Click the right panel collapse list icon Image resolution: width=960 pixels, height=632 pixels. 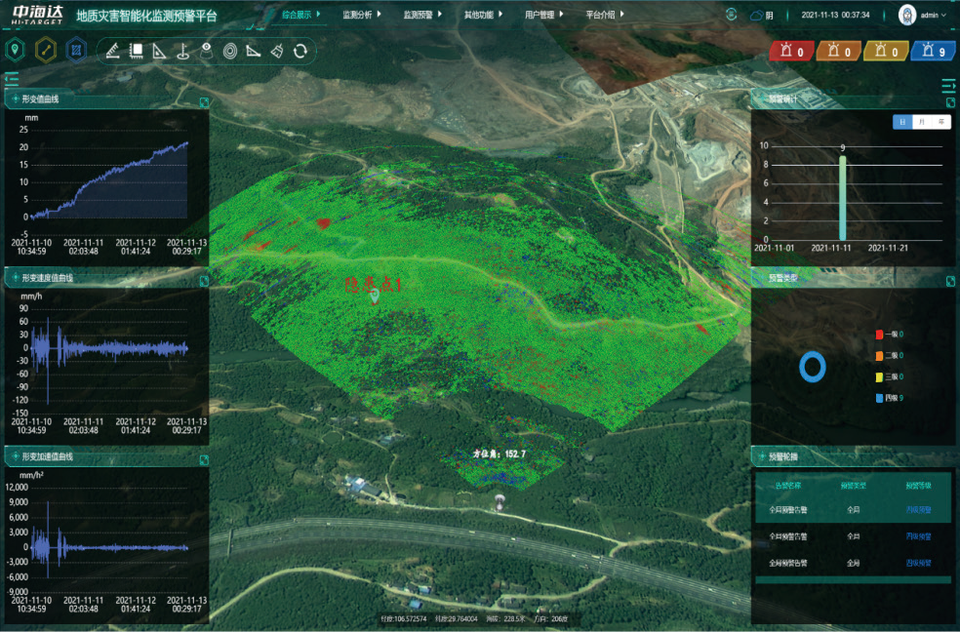pos(948,86)
